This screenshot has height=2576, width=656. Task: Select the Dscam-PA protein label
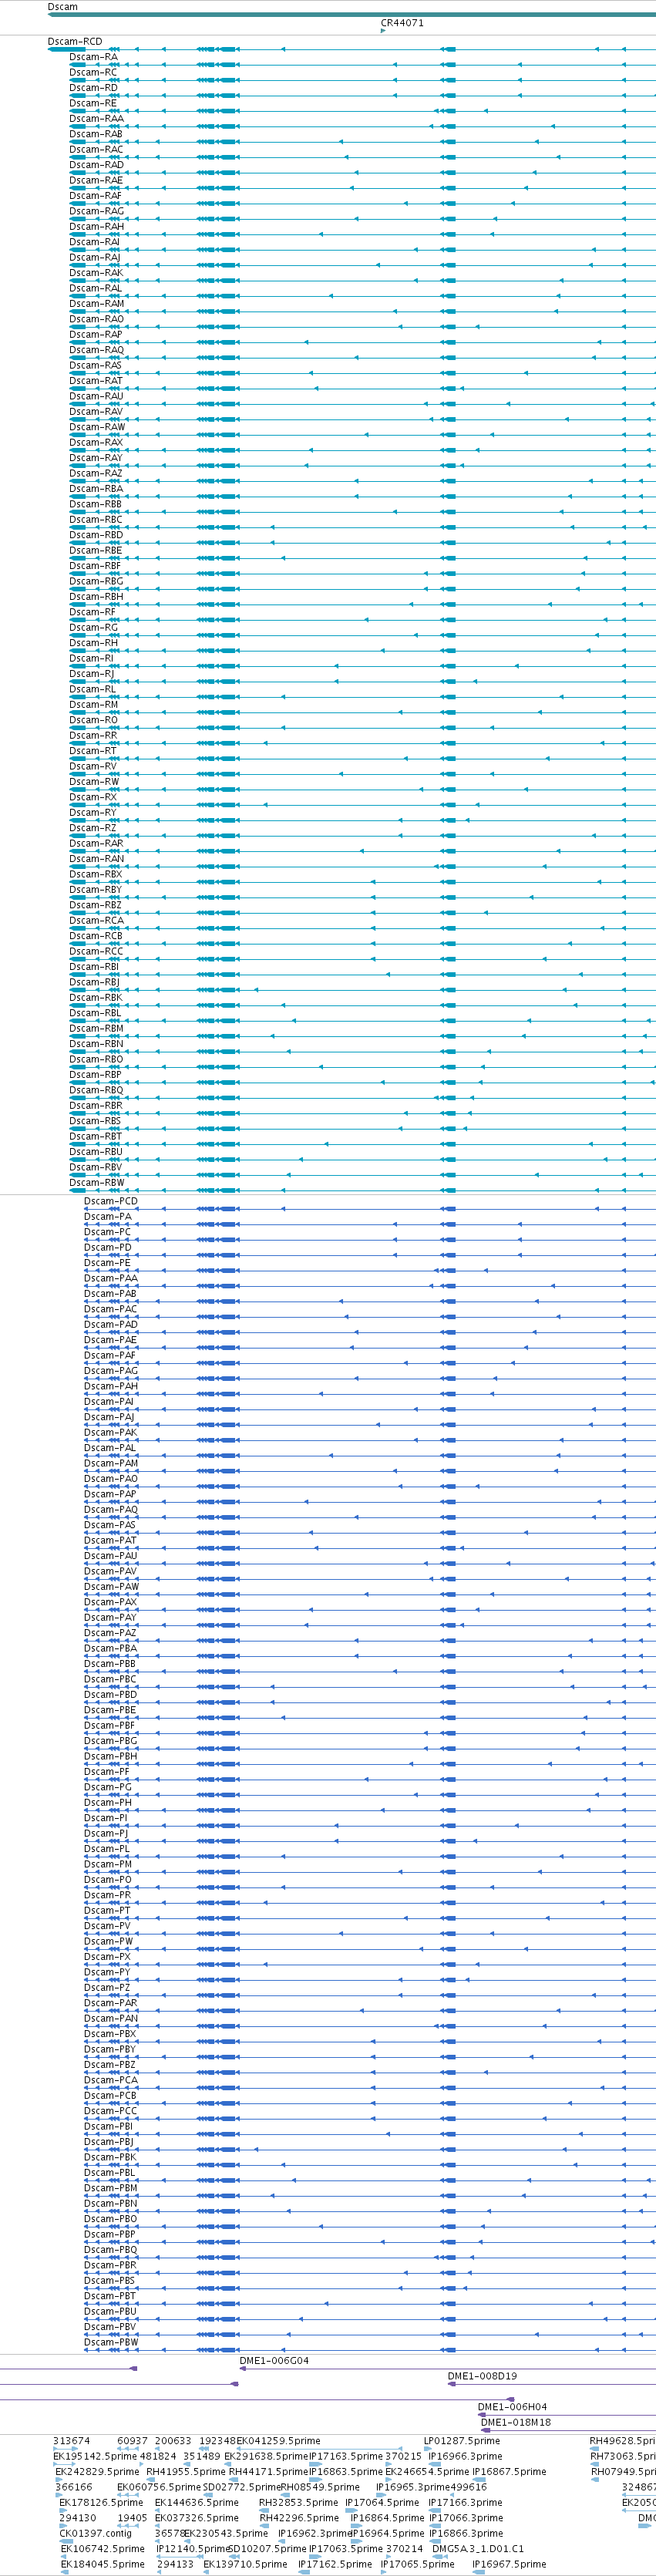[x=108, y=1217]
